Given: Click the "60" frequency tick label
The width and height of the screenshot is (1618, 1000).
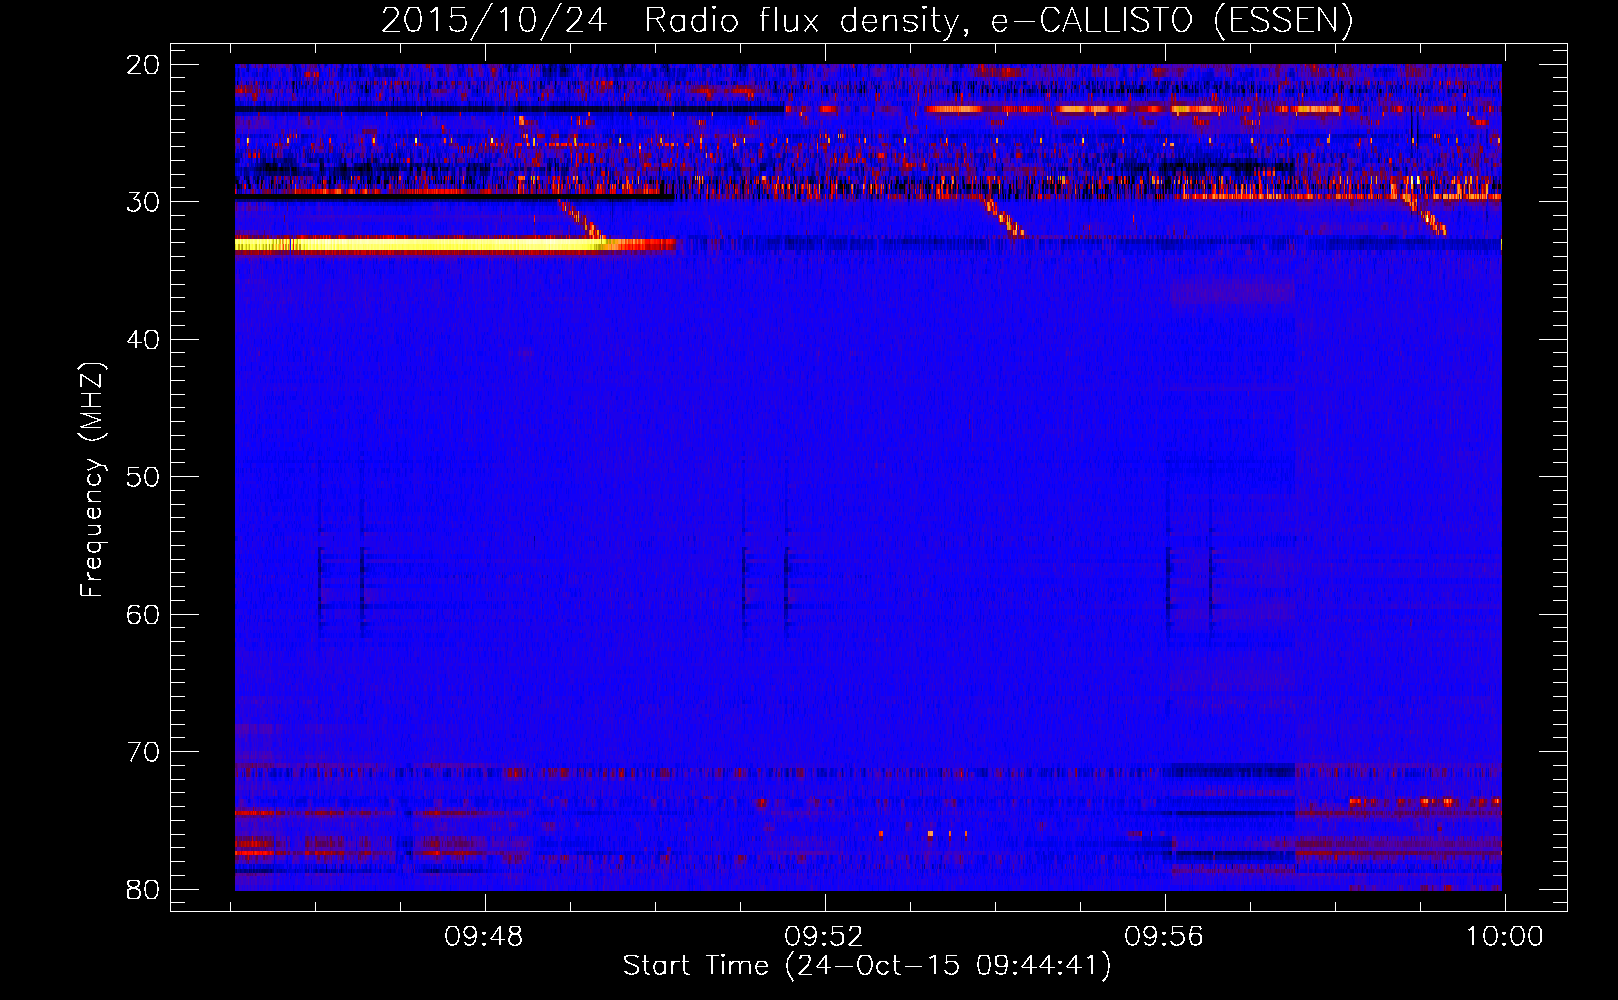Looking at the screenshot, I should 143,614.
